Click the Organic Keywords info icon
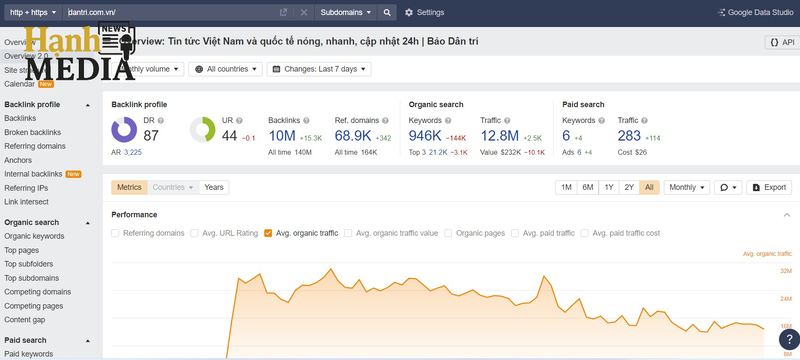800x360 pixels. [x=448, y=121]
